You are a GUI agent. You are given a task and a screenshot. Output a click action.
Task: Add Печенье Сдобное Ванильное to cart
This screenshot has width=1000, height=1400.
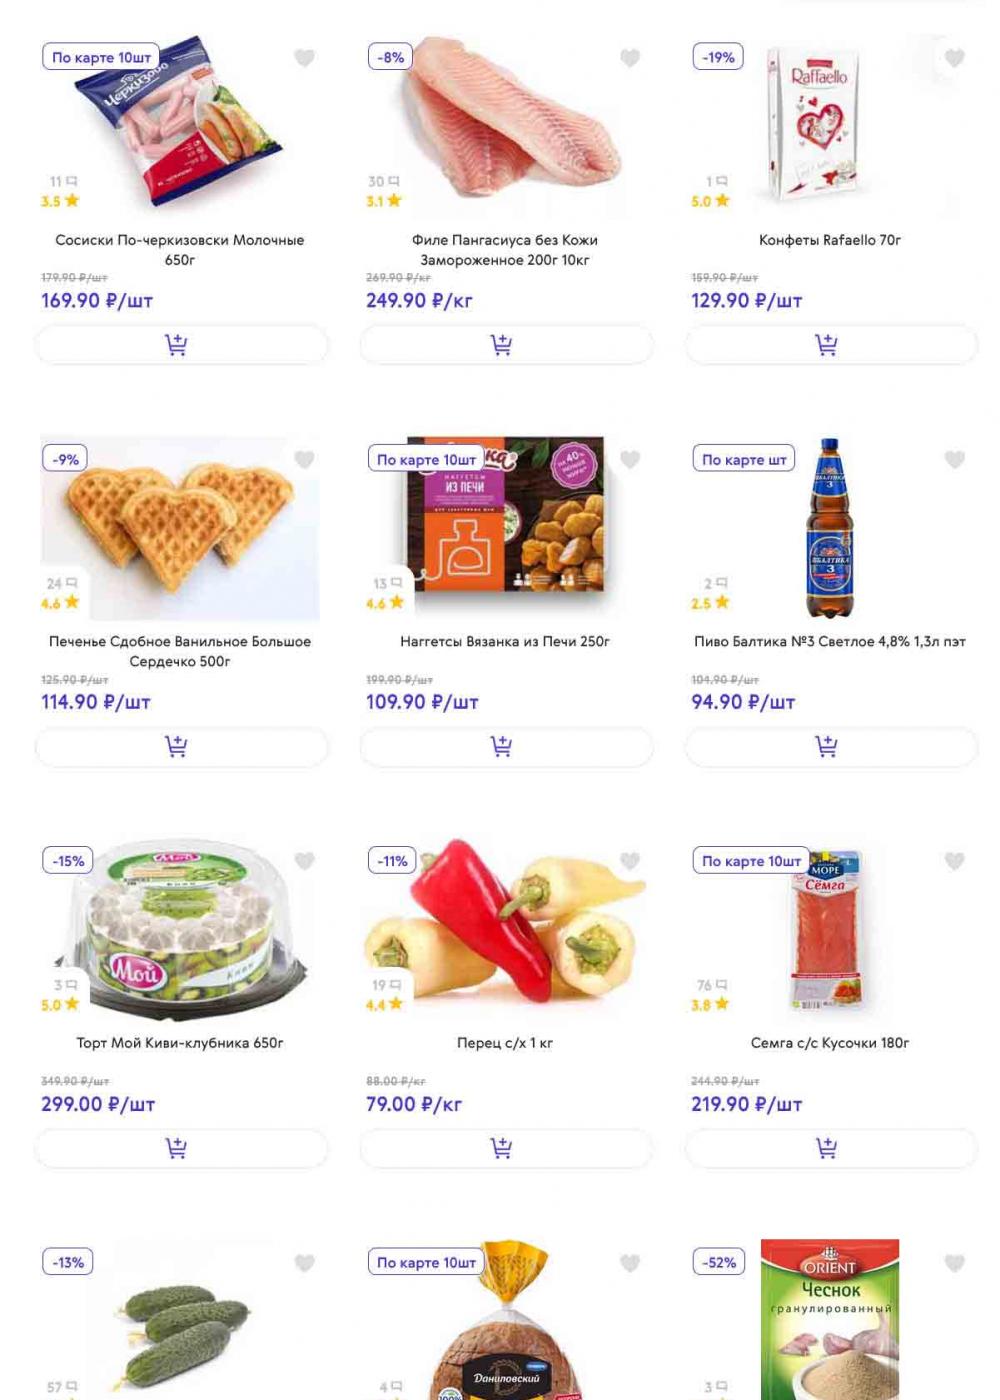point(181,747)
